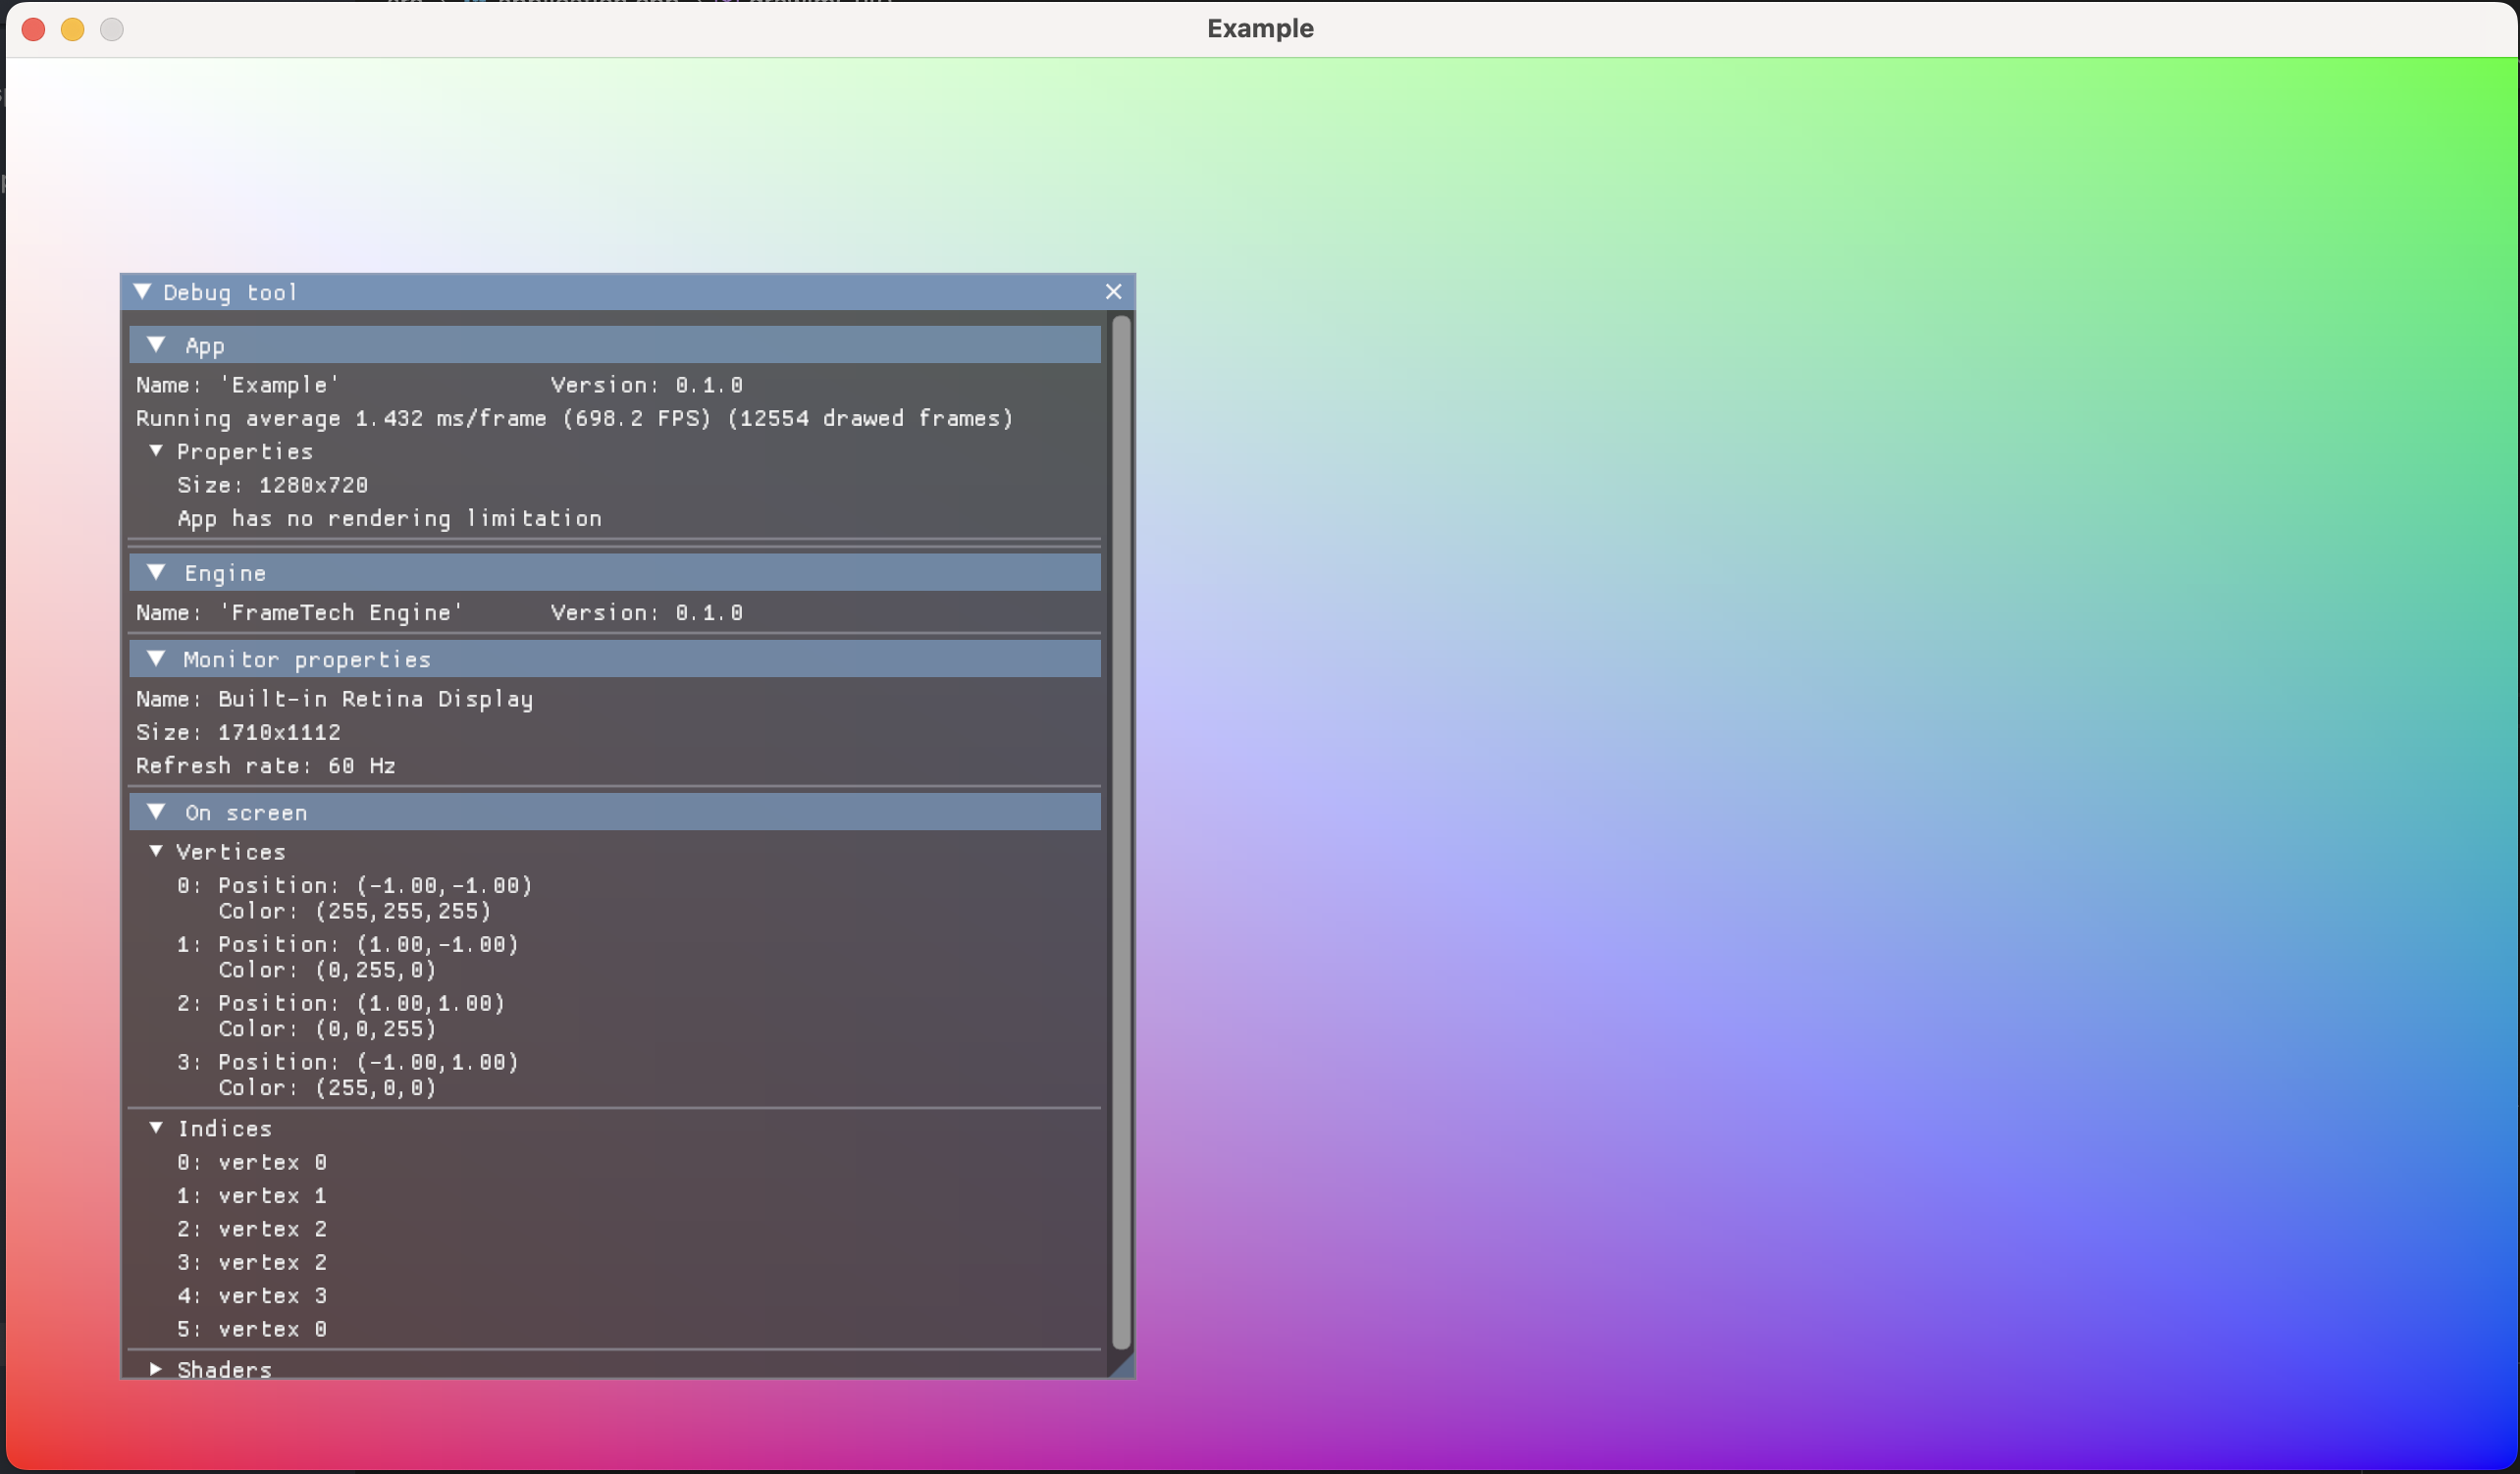
Task: Click the Refresh rate 60 Hz line
Action: point(266,766)
